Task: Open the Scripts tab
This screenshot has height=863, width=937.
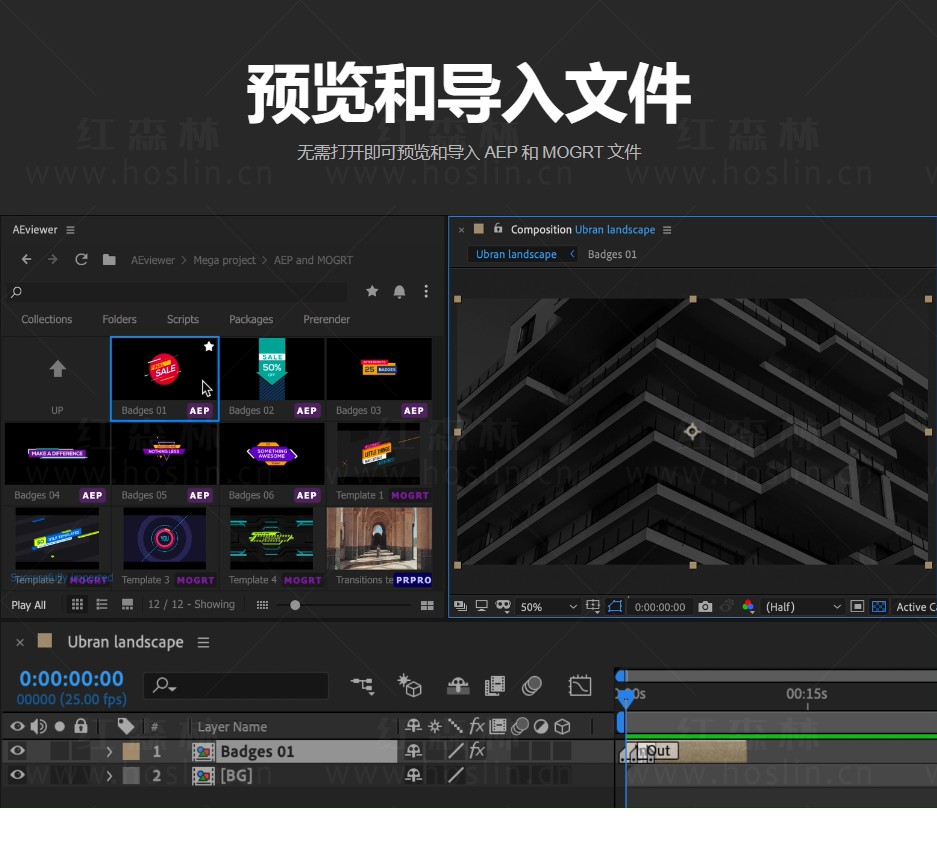Action: (x=183, y=319)
